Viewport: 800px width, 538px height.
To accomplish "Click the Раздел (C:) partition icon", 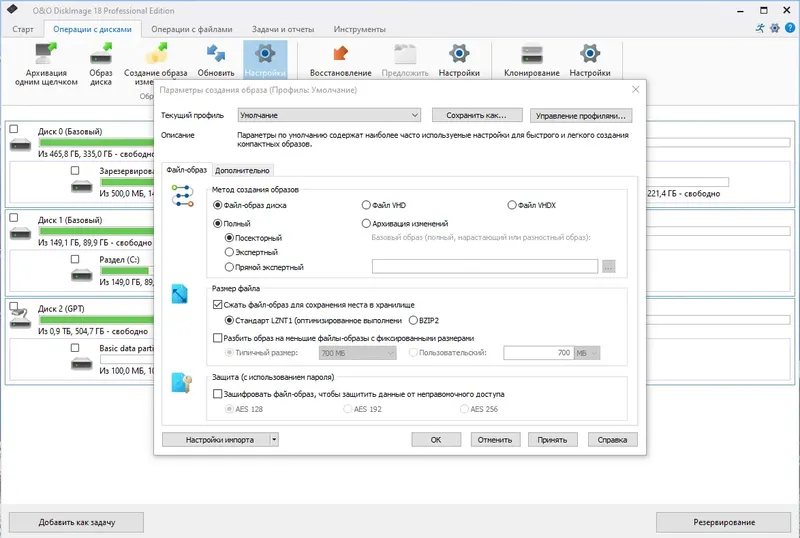I will pyautogui.click(x=82, y=276).
